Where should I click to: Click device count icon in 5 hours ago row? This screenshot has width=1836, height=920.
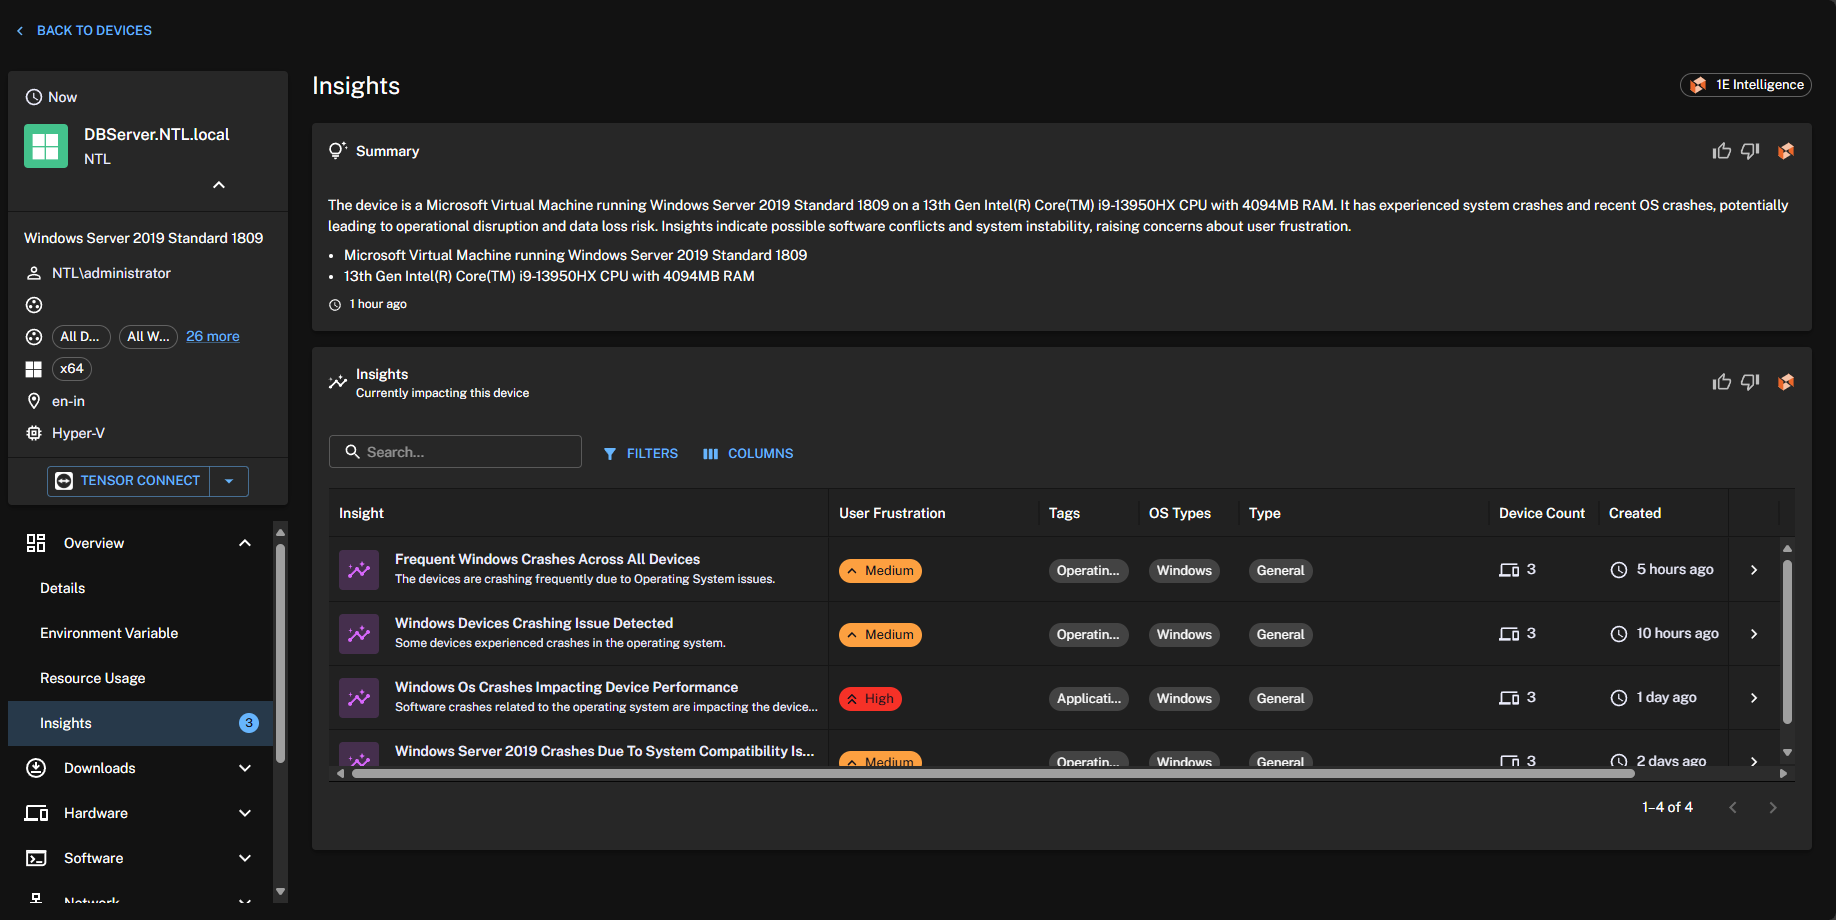[x=1509, y=570]
